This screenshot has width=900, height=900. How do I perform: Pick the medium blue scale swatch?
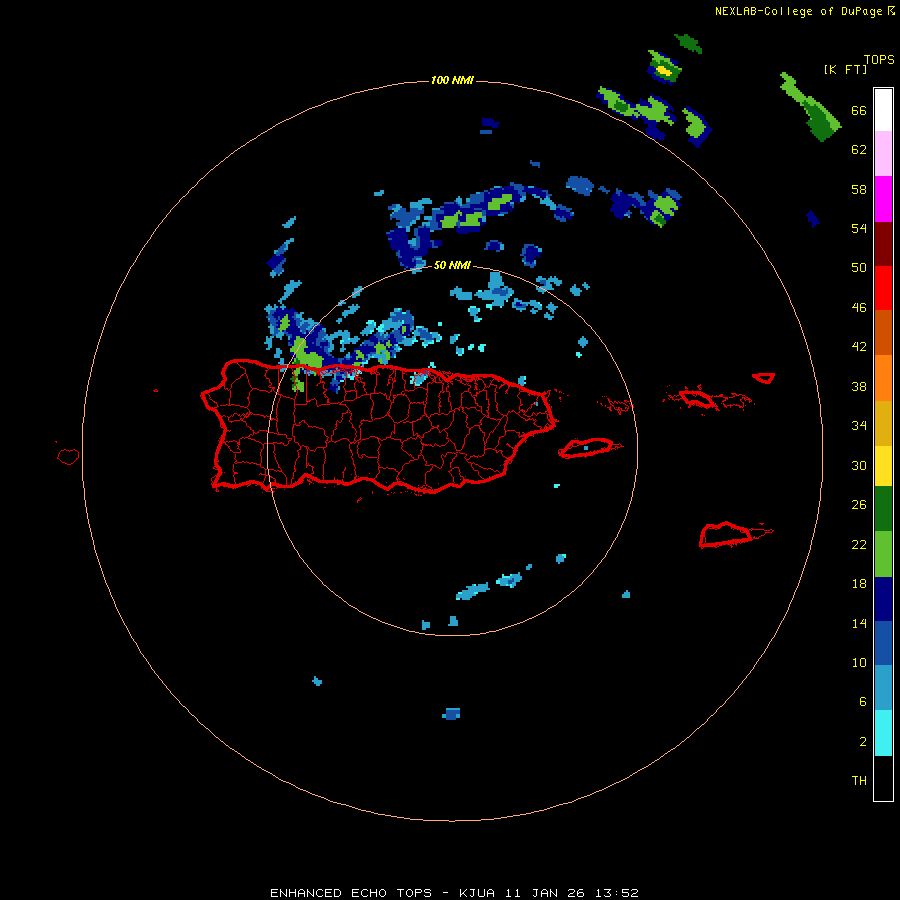click(x=883, y=643)
